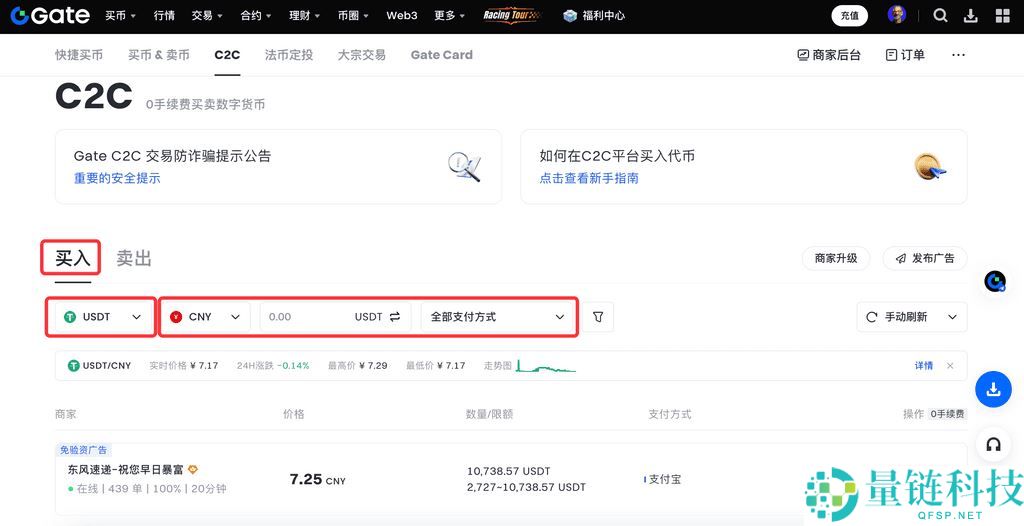Screen dimensions: 1024x526
Task: Click the USDT/CNY price trend chart
Action: (546, 366)
